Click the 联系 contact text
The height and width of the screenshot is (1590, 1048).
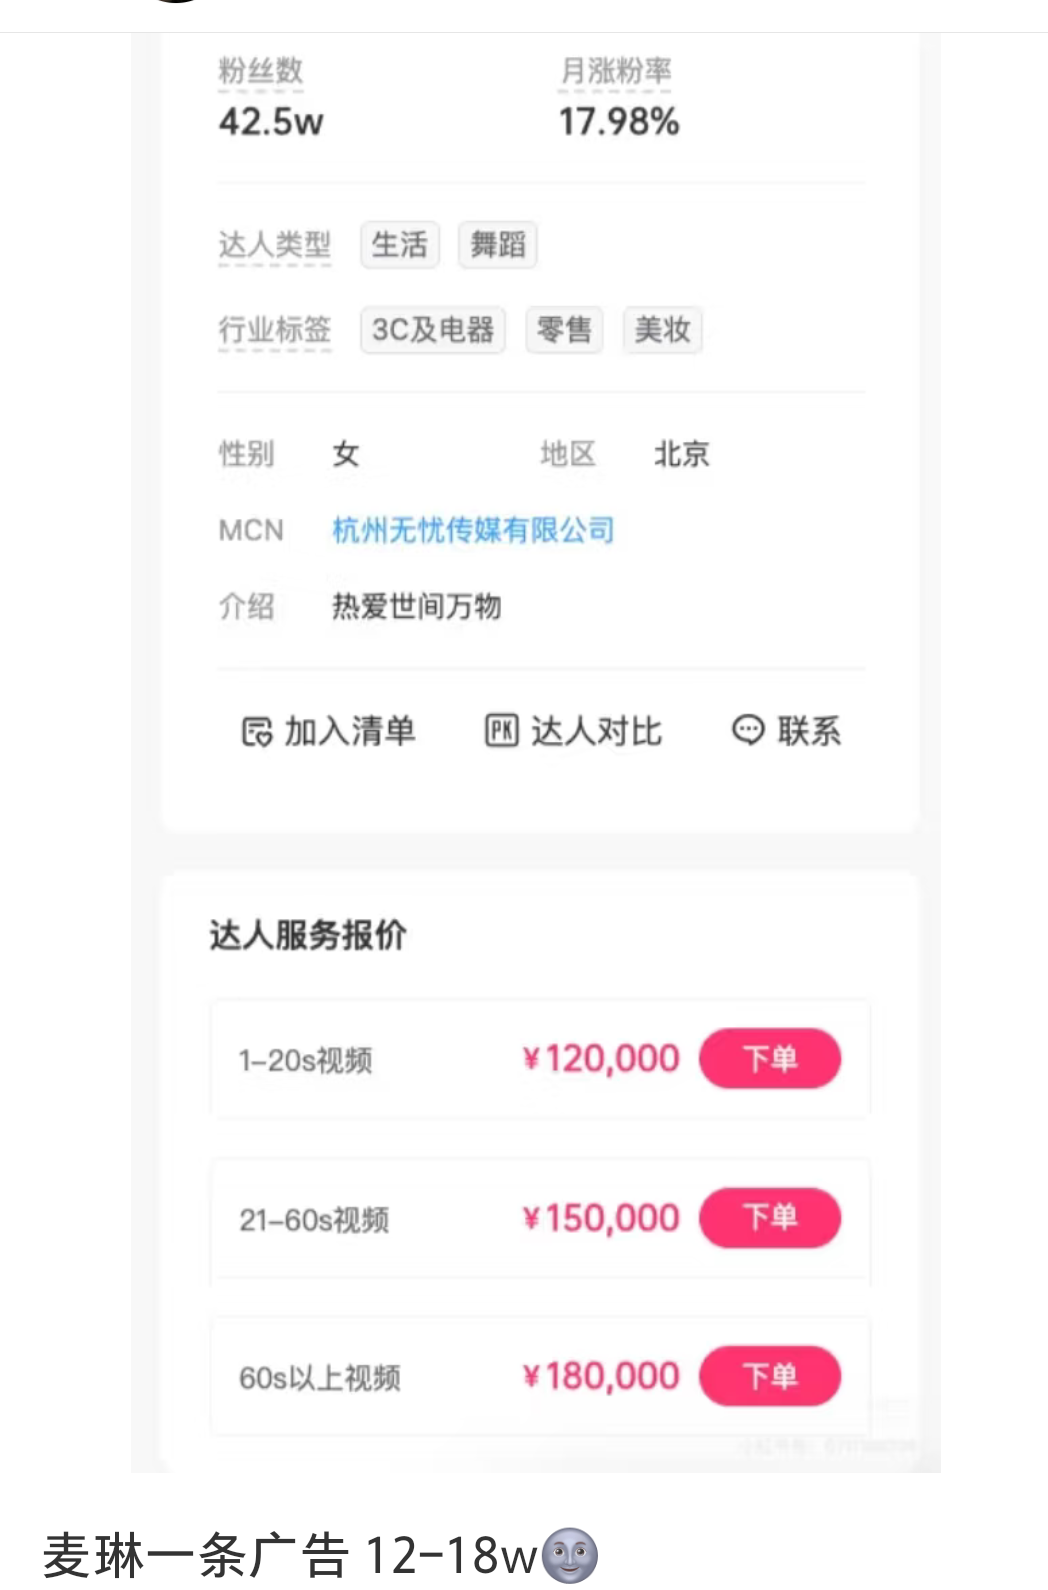(x=809, y=731)
